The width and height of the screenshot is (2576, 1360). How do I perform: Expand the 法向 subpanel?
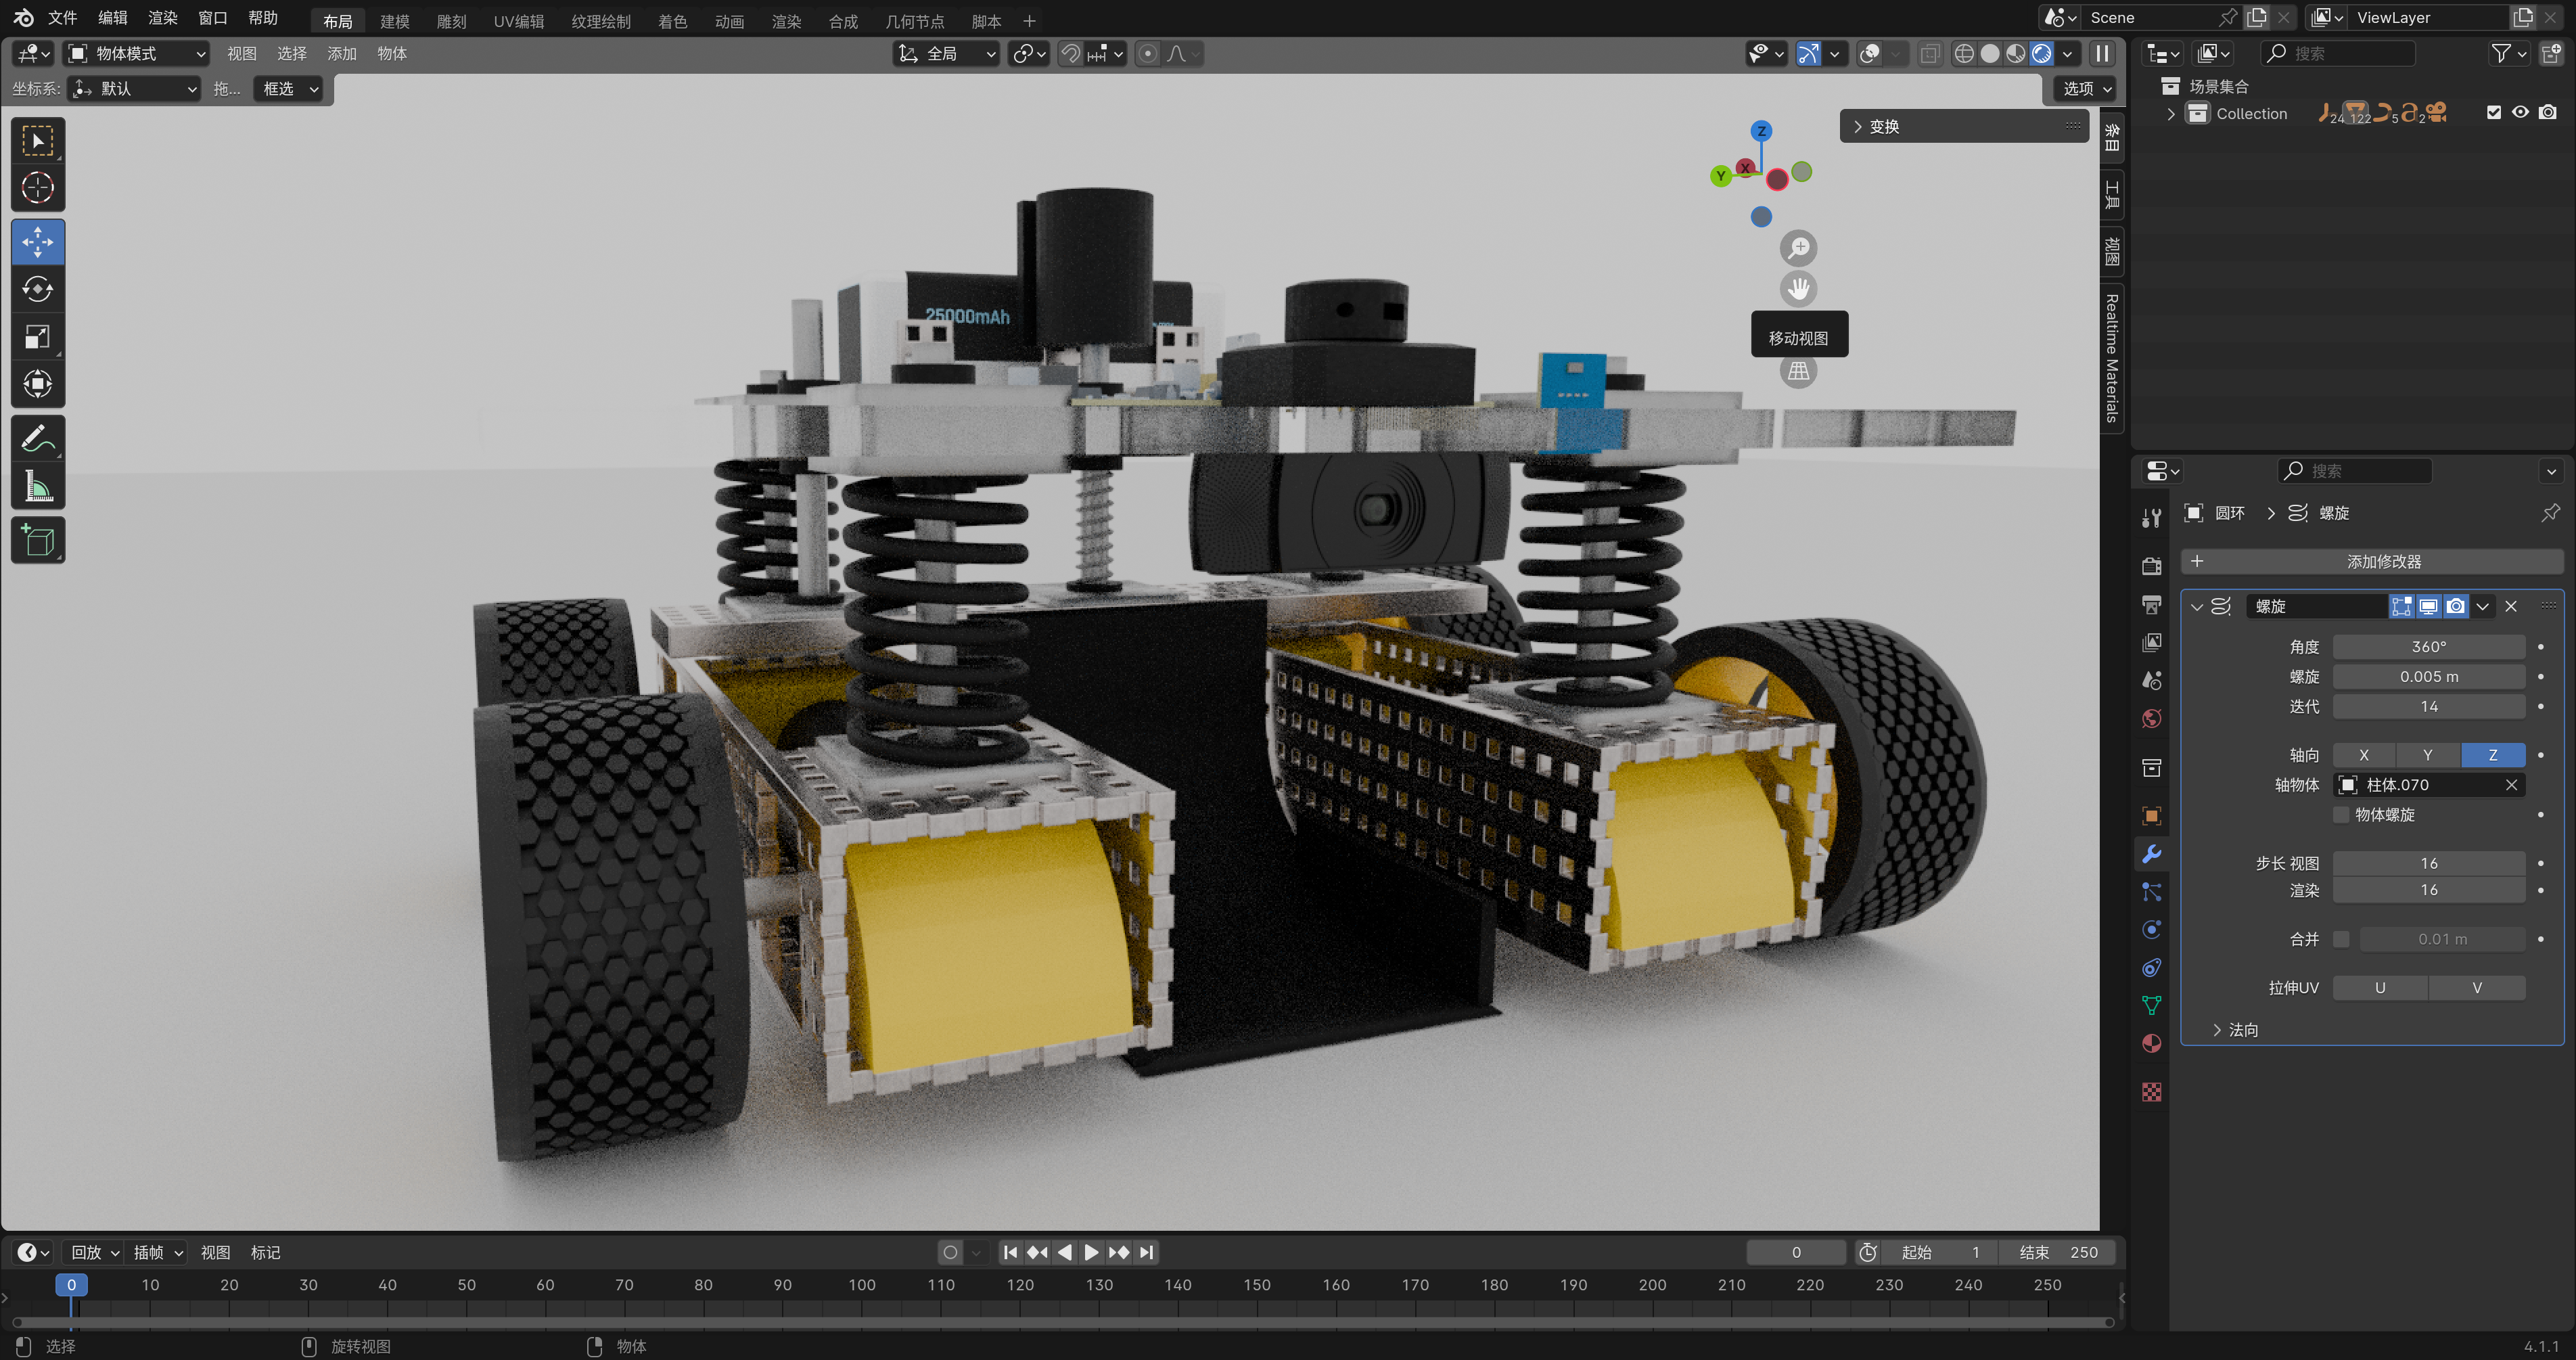click(2233, 1029)
